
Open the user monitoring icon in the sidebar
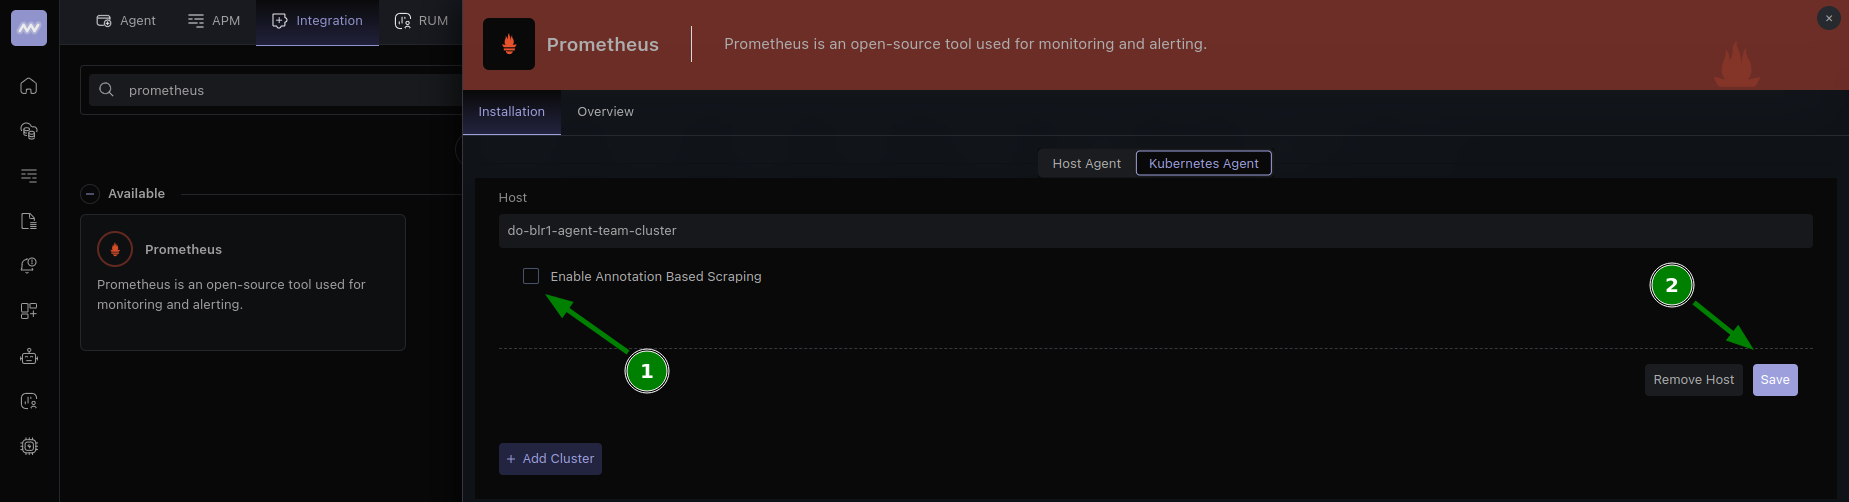[x=29, y=401]
